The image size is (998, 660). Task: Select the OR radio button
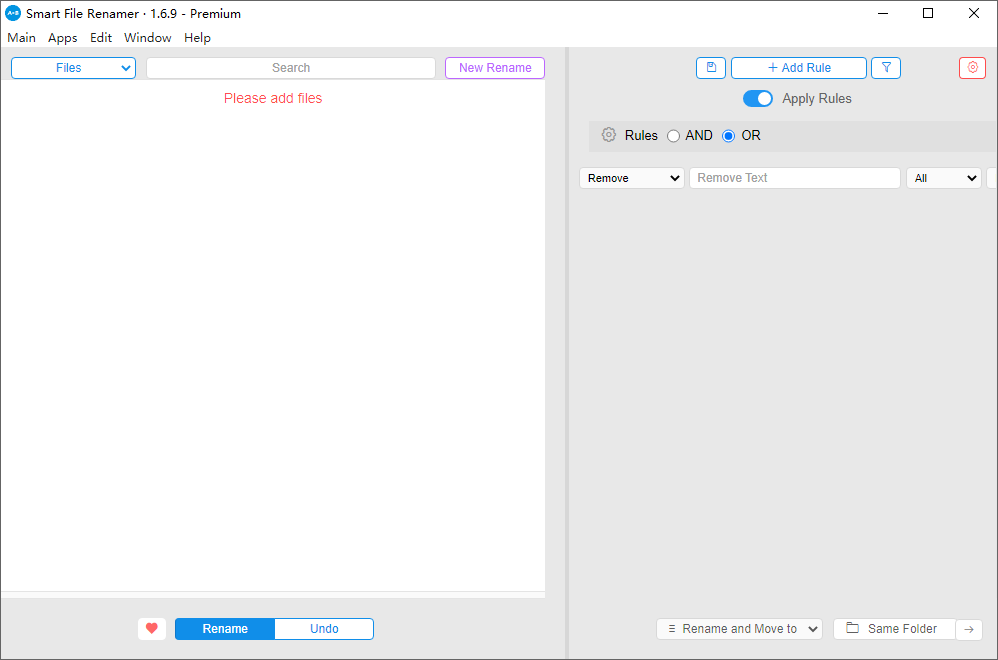[729, 136]
